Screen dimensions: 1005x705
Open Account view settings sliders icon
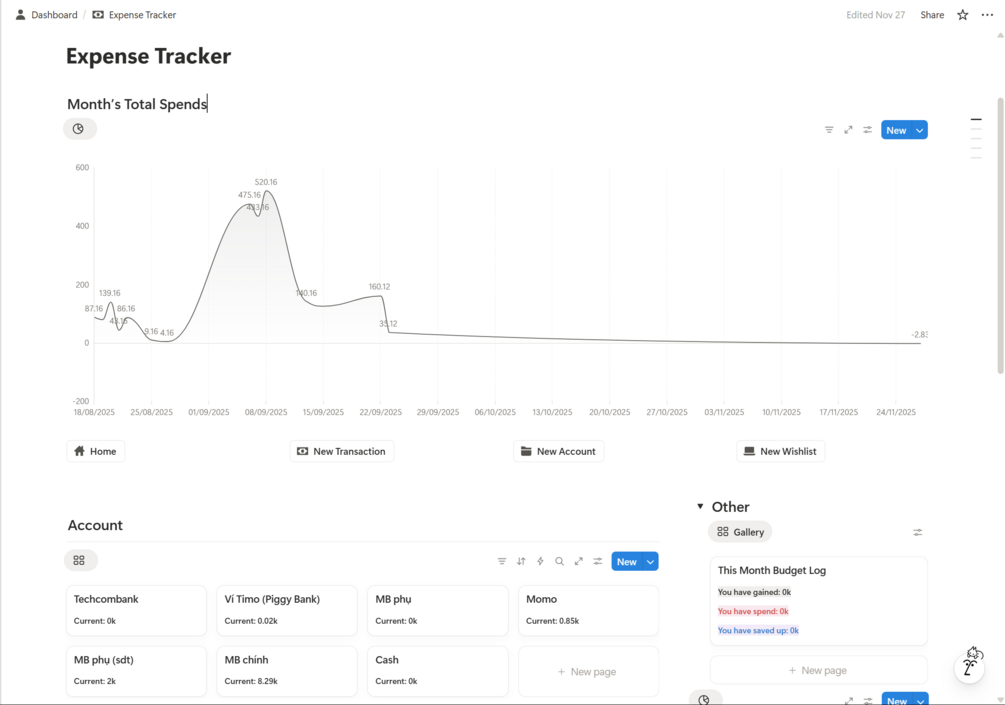[598, 562]
